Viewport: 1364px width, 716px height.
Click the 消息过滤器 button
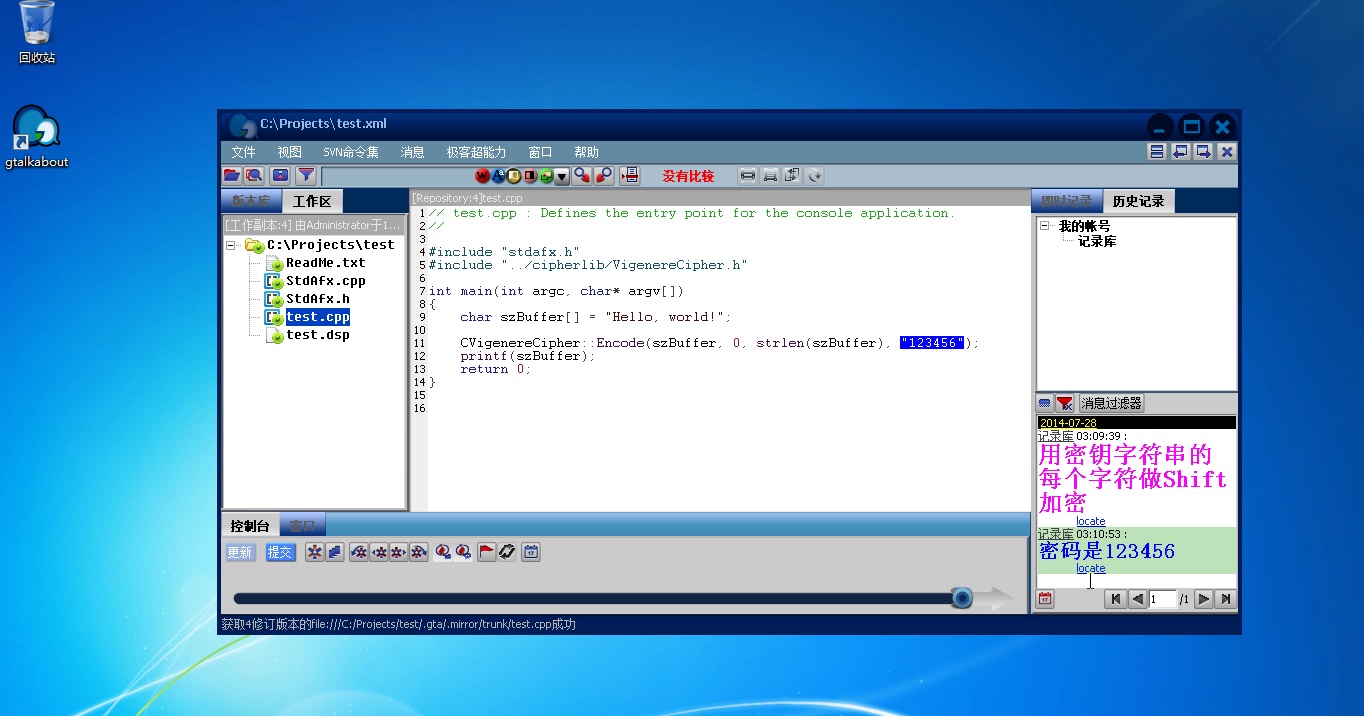(1111, 403)
